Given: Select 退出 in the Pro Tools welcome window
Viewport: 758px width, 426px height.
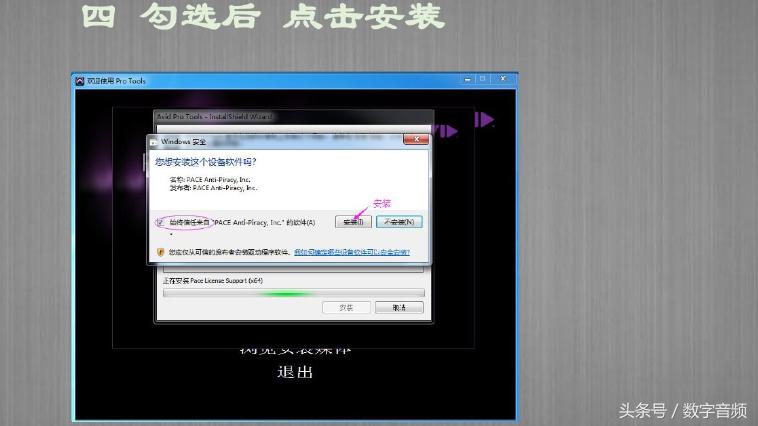Looking at the screenshot, I should (x=295, y=372).
